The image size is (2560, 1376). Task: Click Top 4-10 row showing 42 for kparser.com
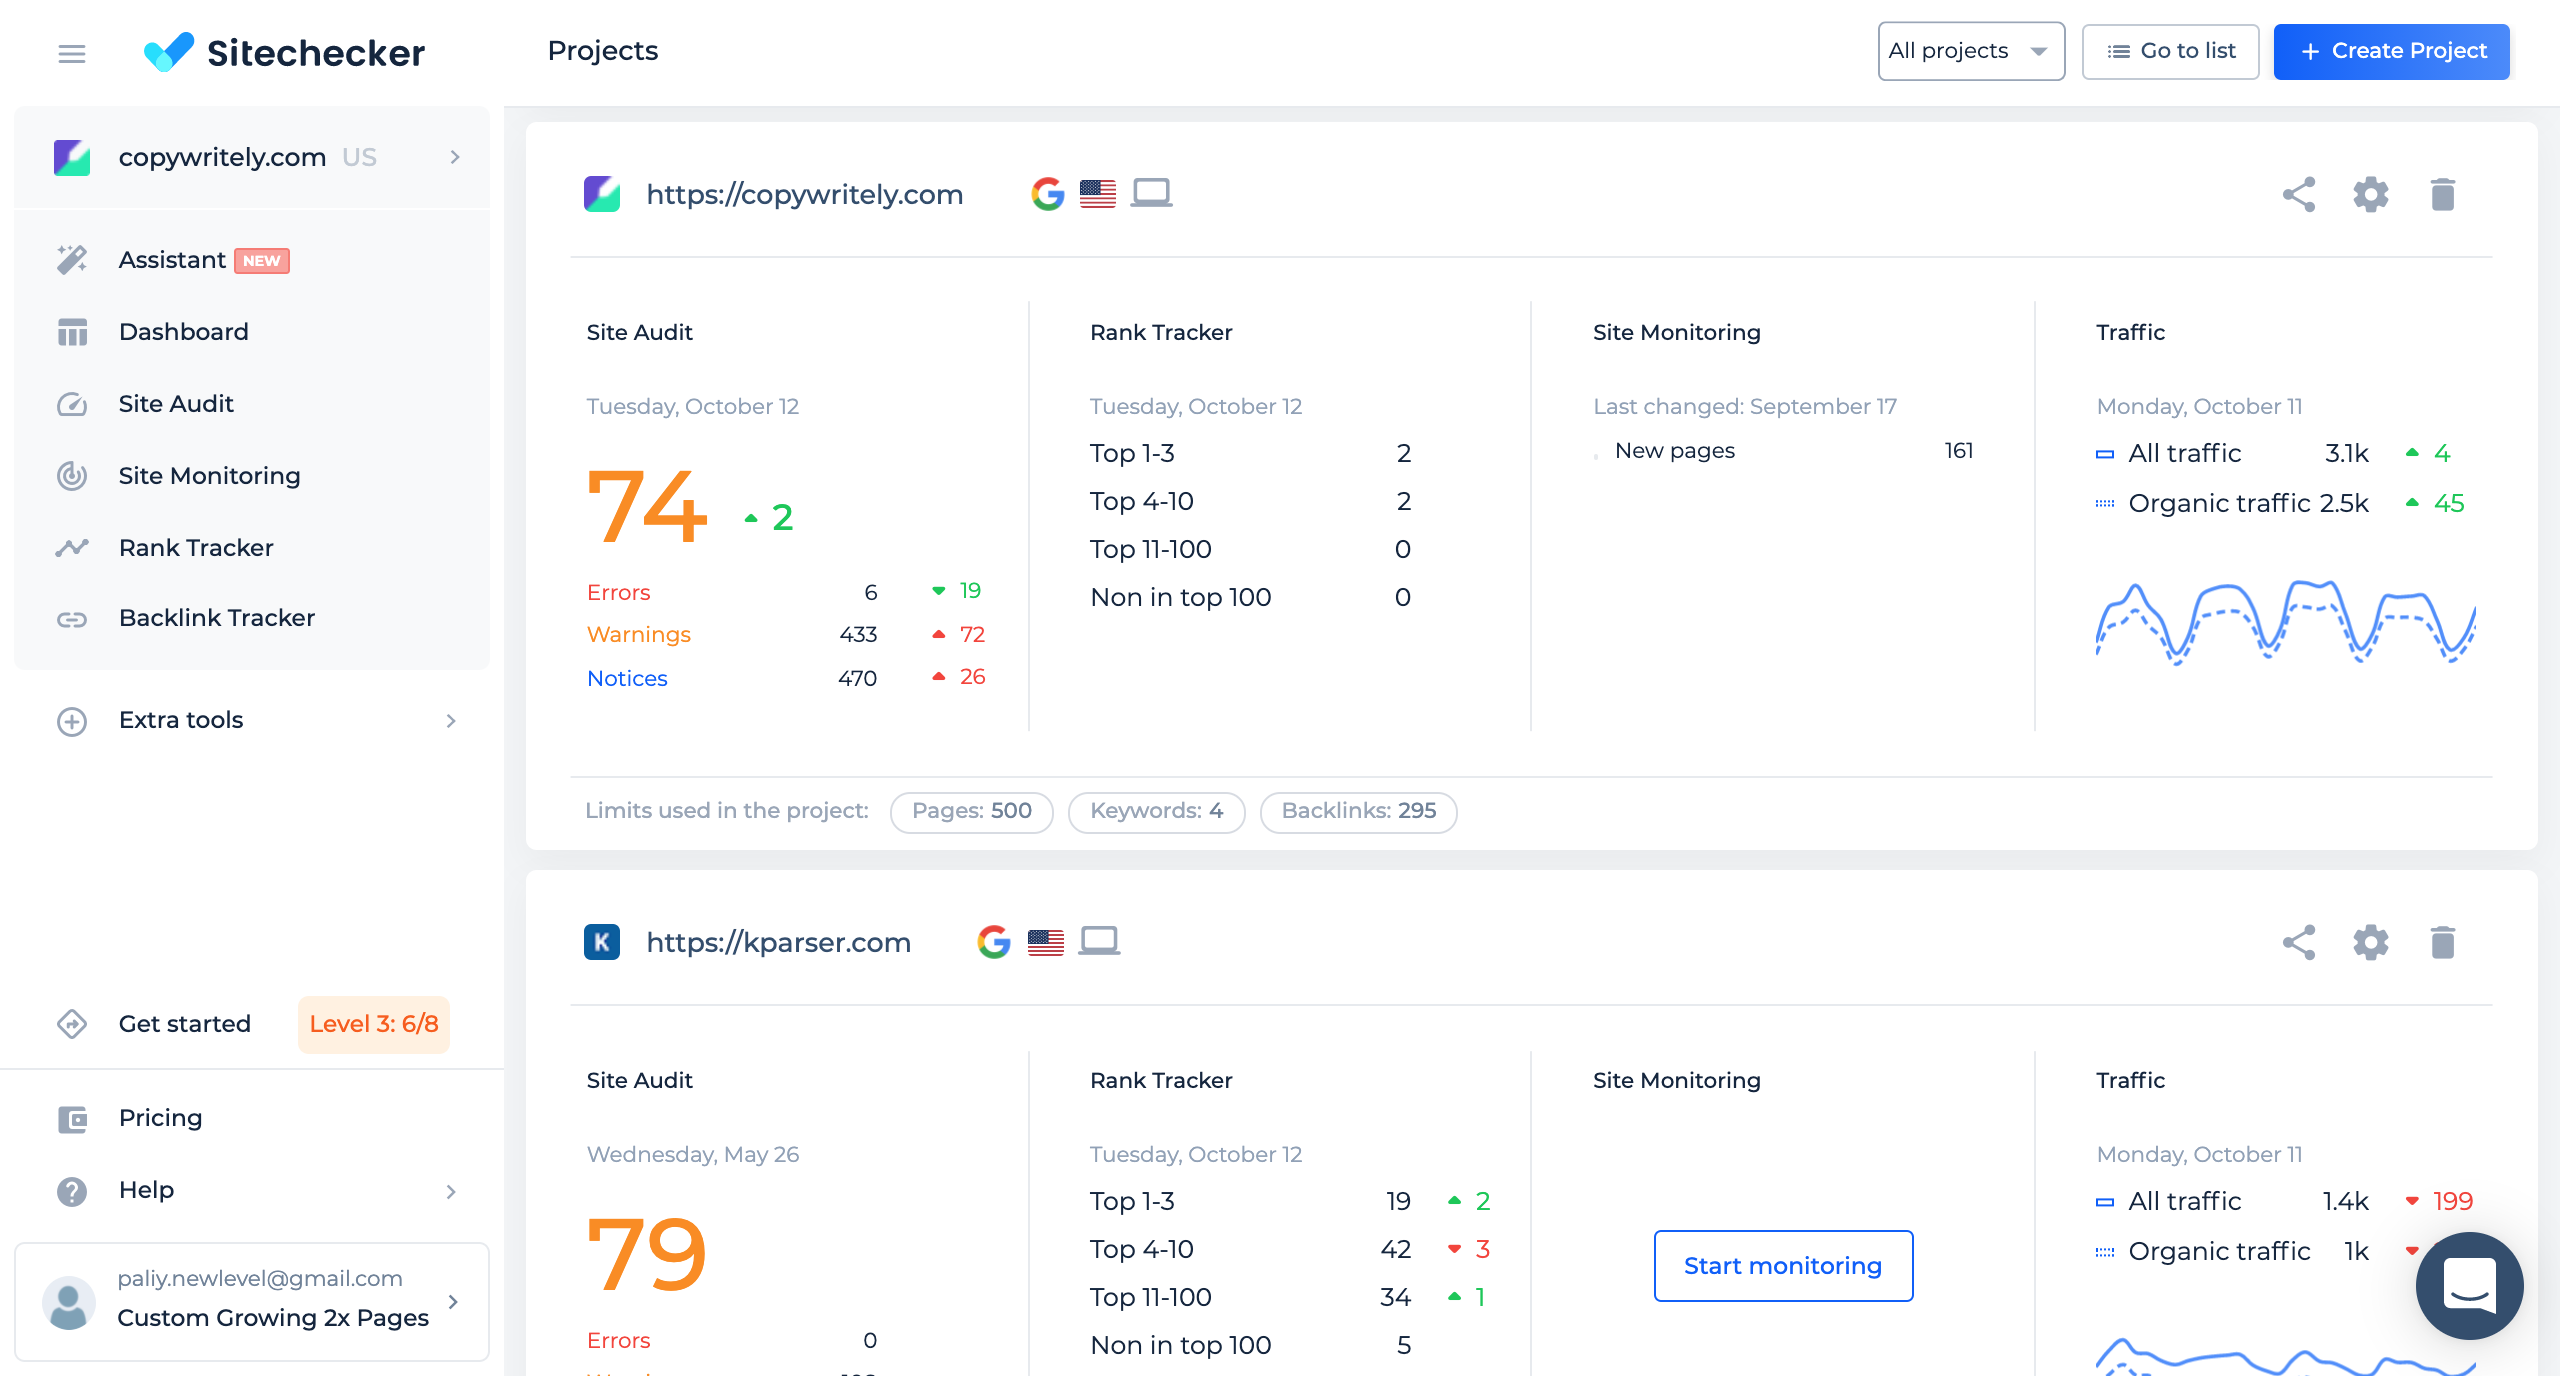(x=1290, y=1249)
